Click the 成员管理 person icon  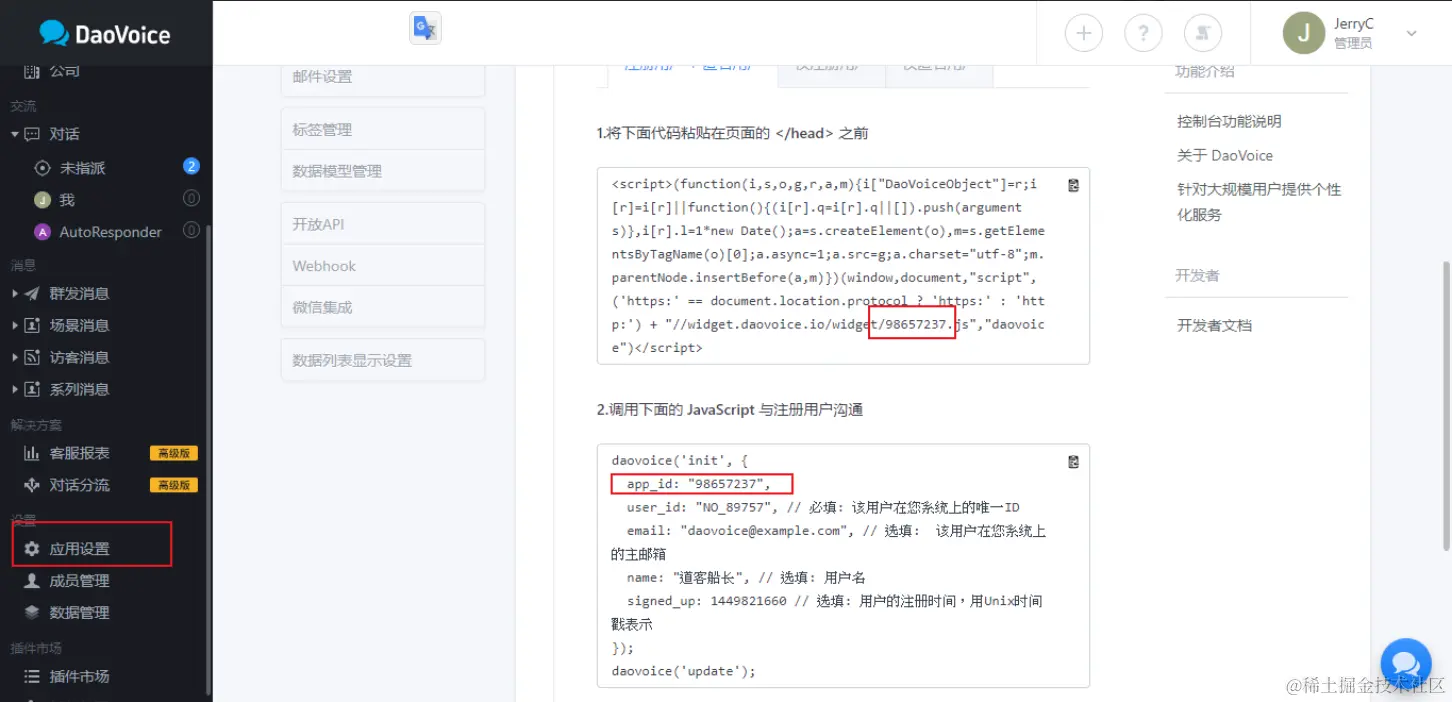click(32, 581)
